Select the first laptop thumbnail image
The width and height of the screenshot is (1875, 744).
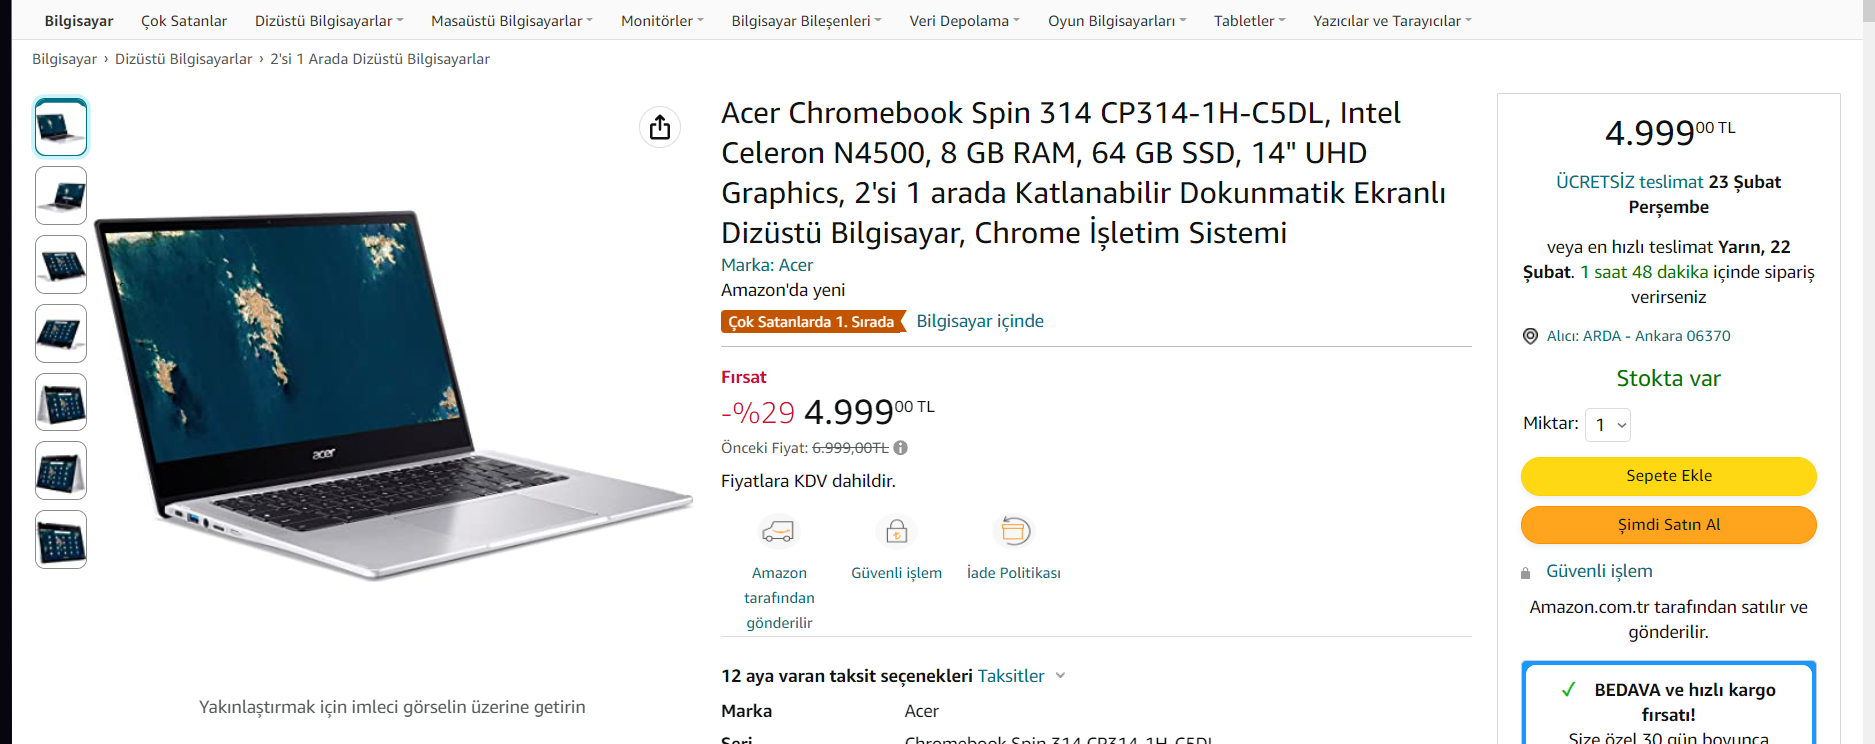pyautogui.click(x=61, y=127)
